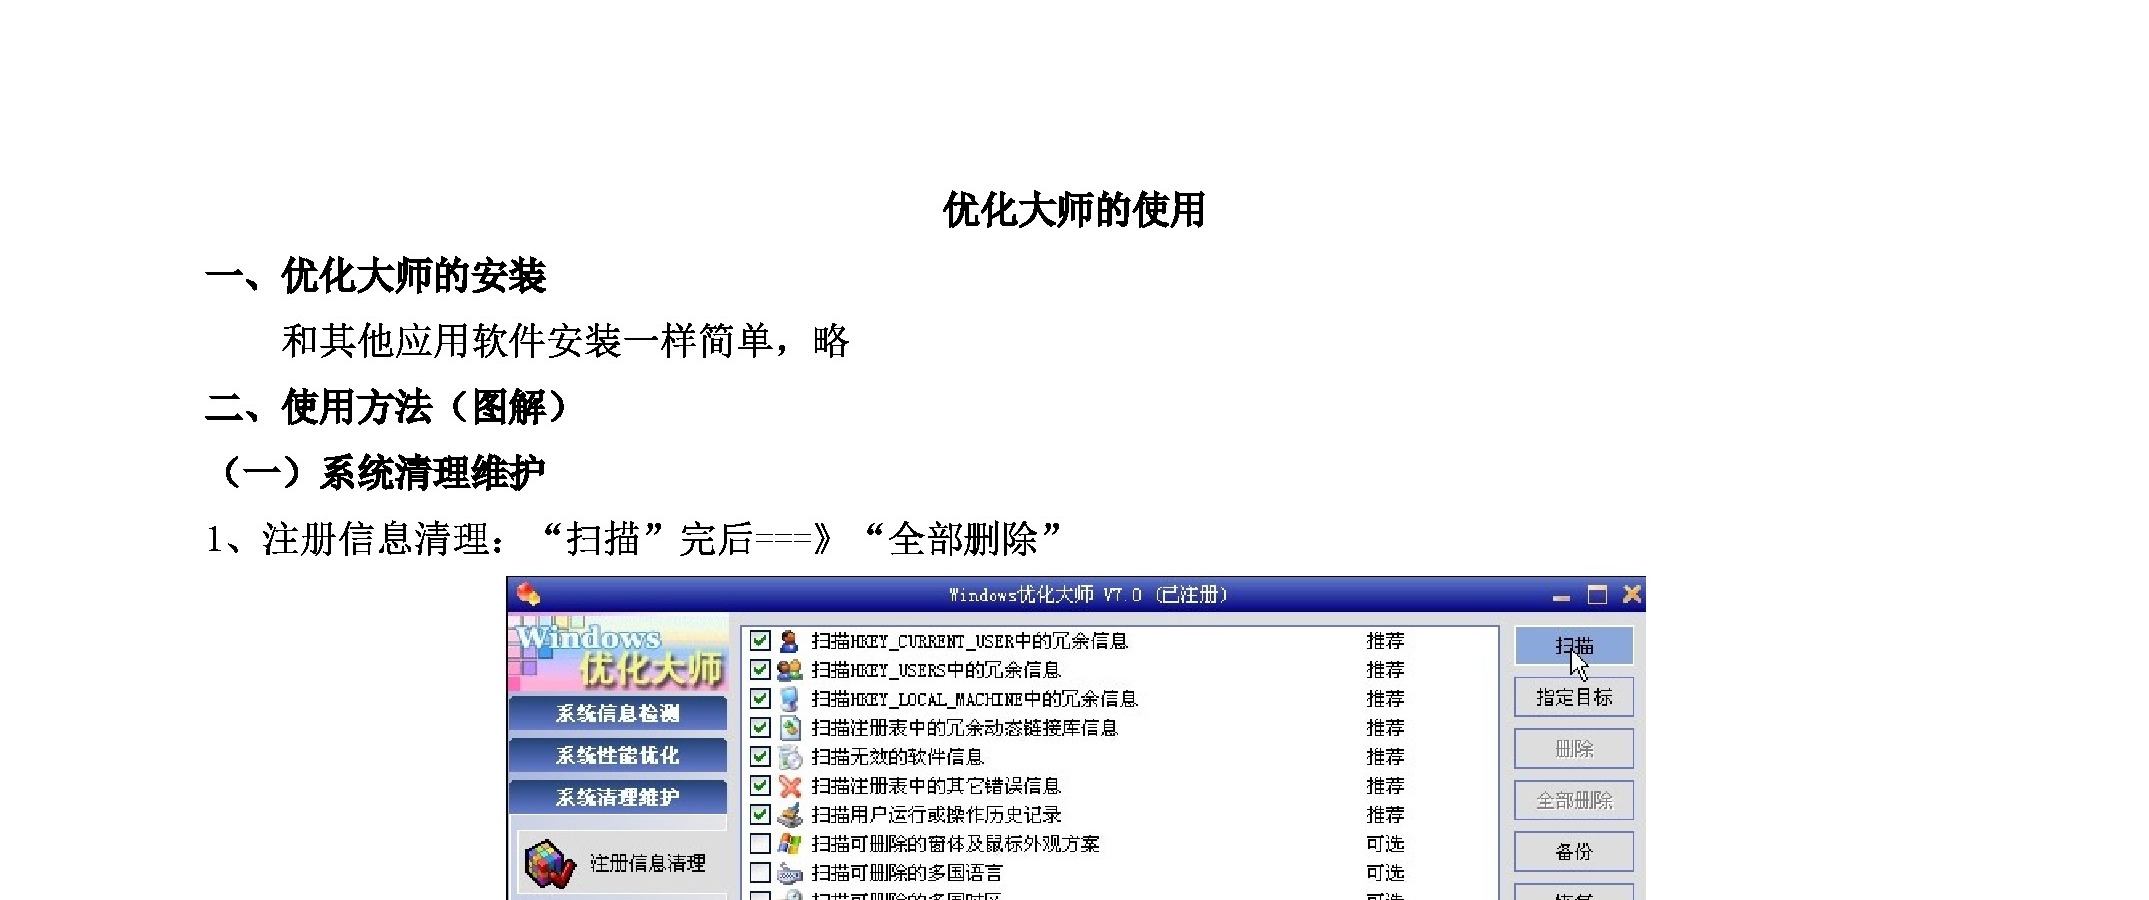Maximize the Windows优化大师 window
2149x900 pixels.
point(1597,595)
